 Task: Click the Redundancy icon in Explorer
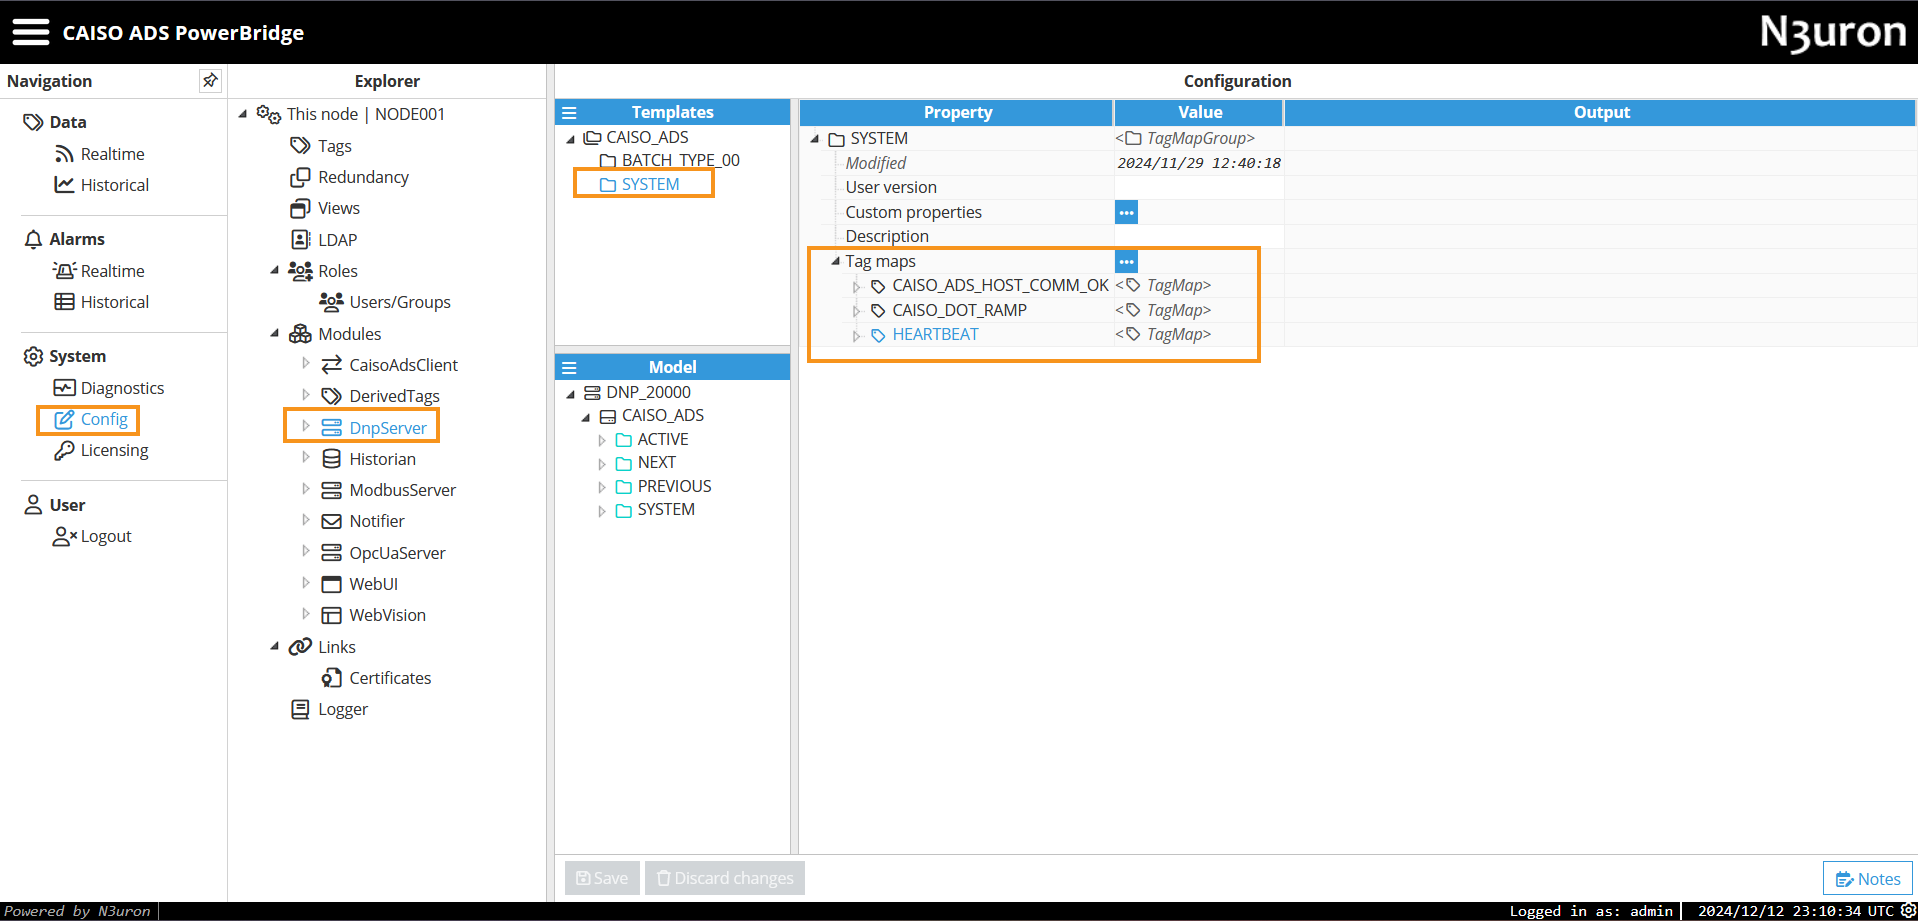(300, 177)
